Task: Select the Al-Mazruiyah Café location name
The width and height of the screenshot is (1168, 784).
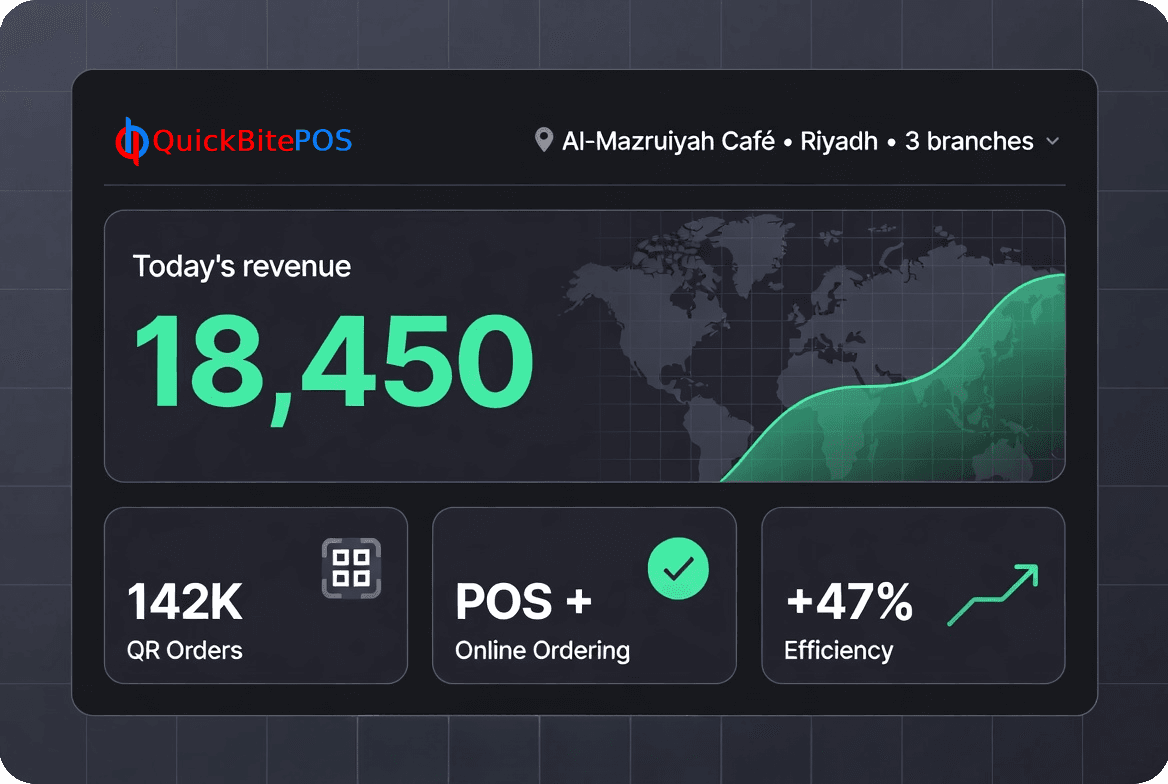Action: pyautogui.click(x=668, y=141)
